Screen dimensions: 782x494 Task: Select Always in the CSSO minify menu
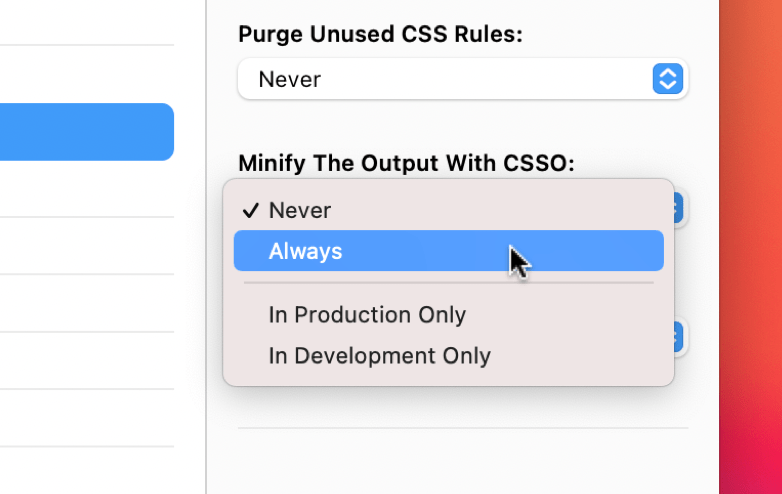tap(448, 251)
